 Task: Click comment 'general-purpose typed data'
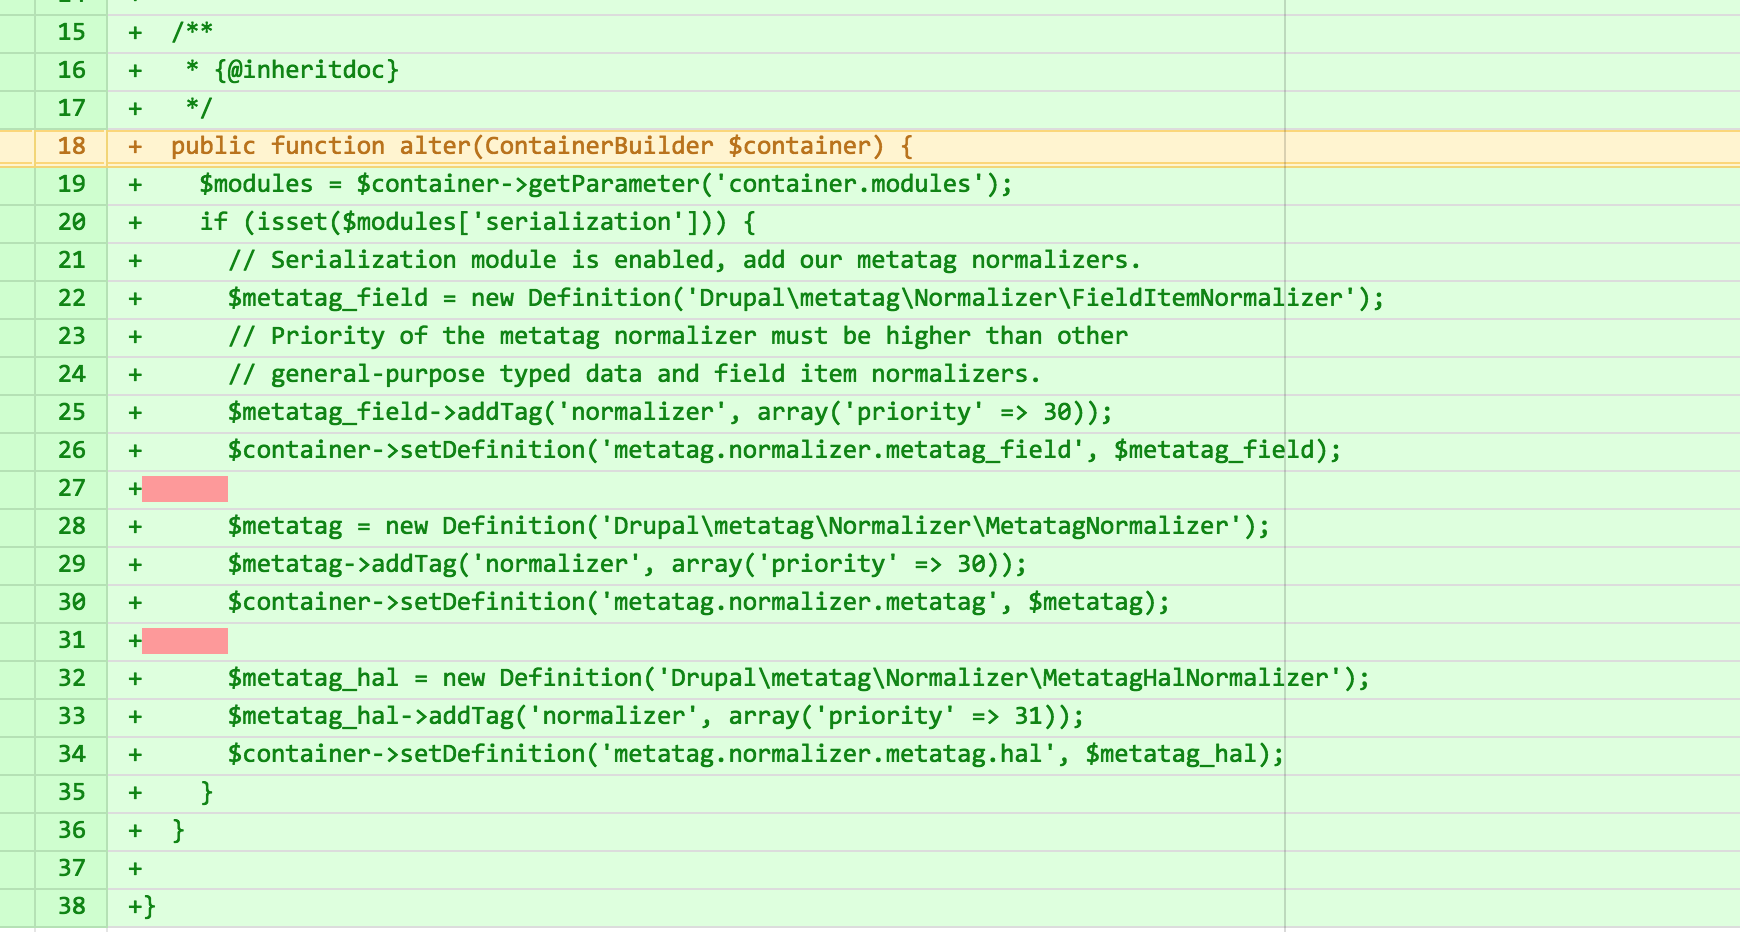coord(635,374)
